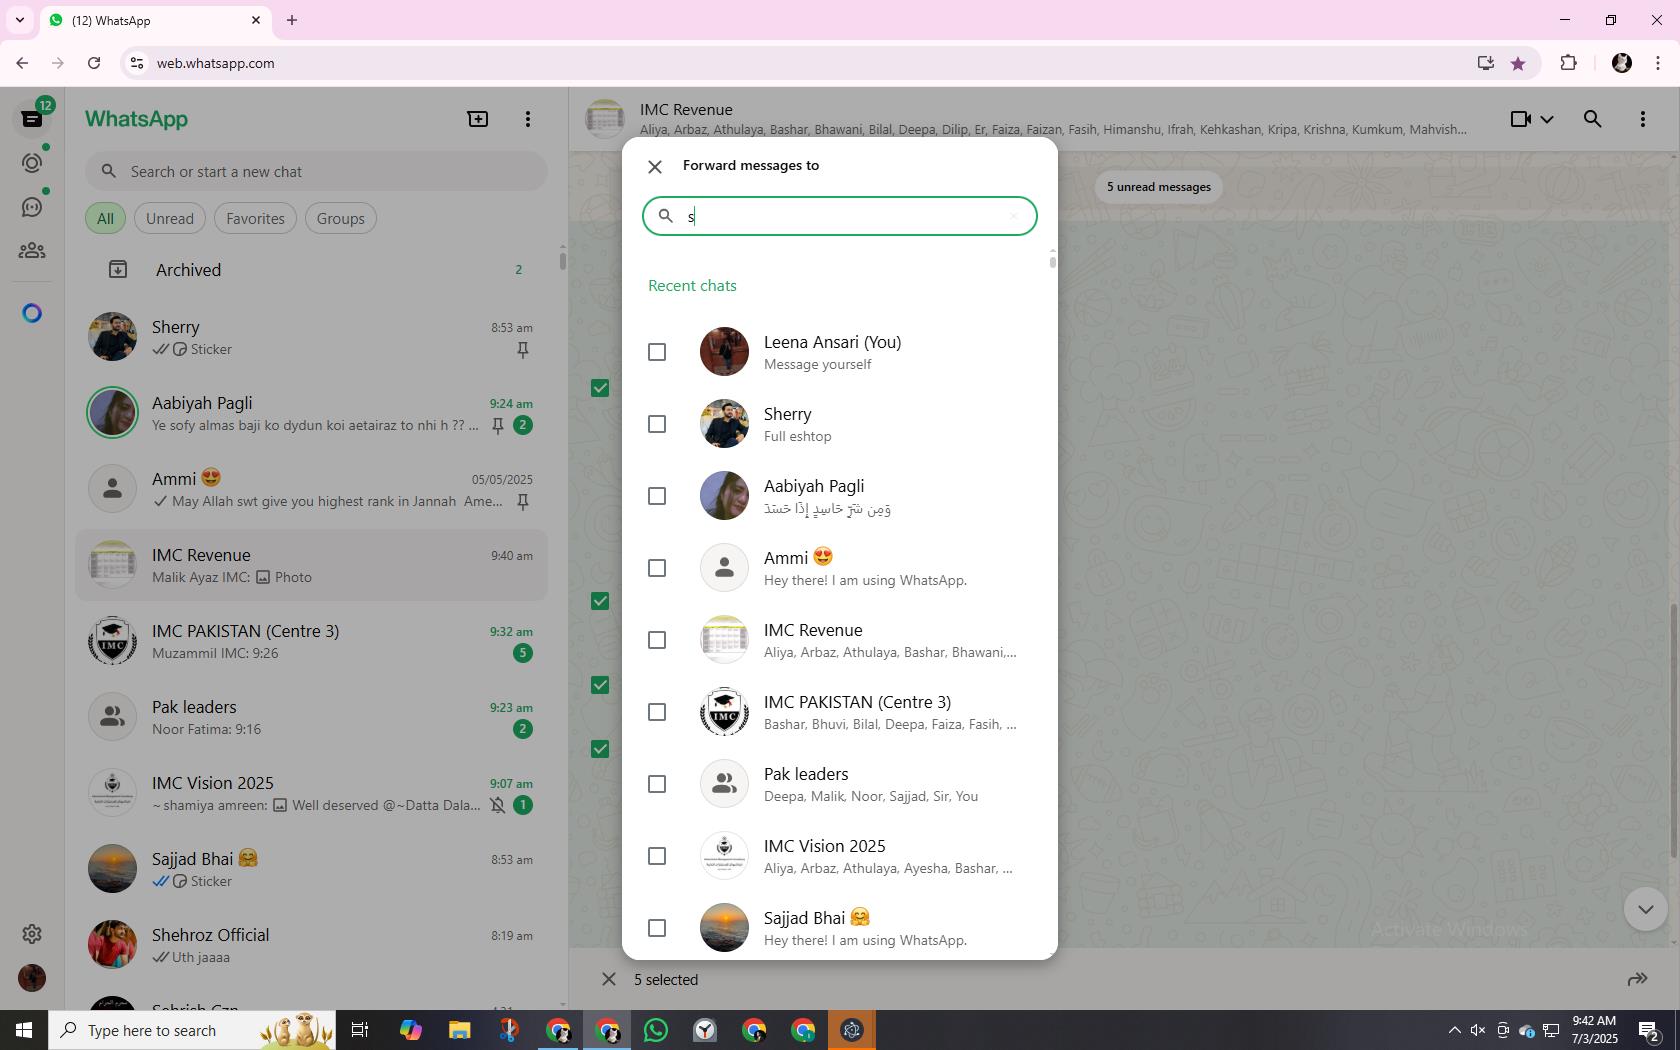Tick checkbox for IMC PAKISTAN (Centre 3)
1680x1050 pixels.
[x=657, y=712]
